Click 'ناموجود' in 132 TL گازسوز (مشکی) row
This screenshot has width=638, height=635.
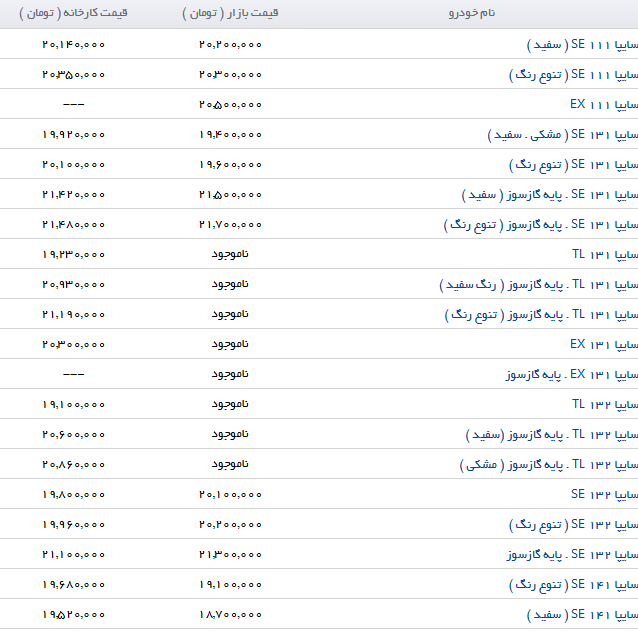pos(230,465)
